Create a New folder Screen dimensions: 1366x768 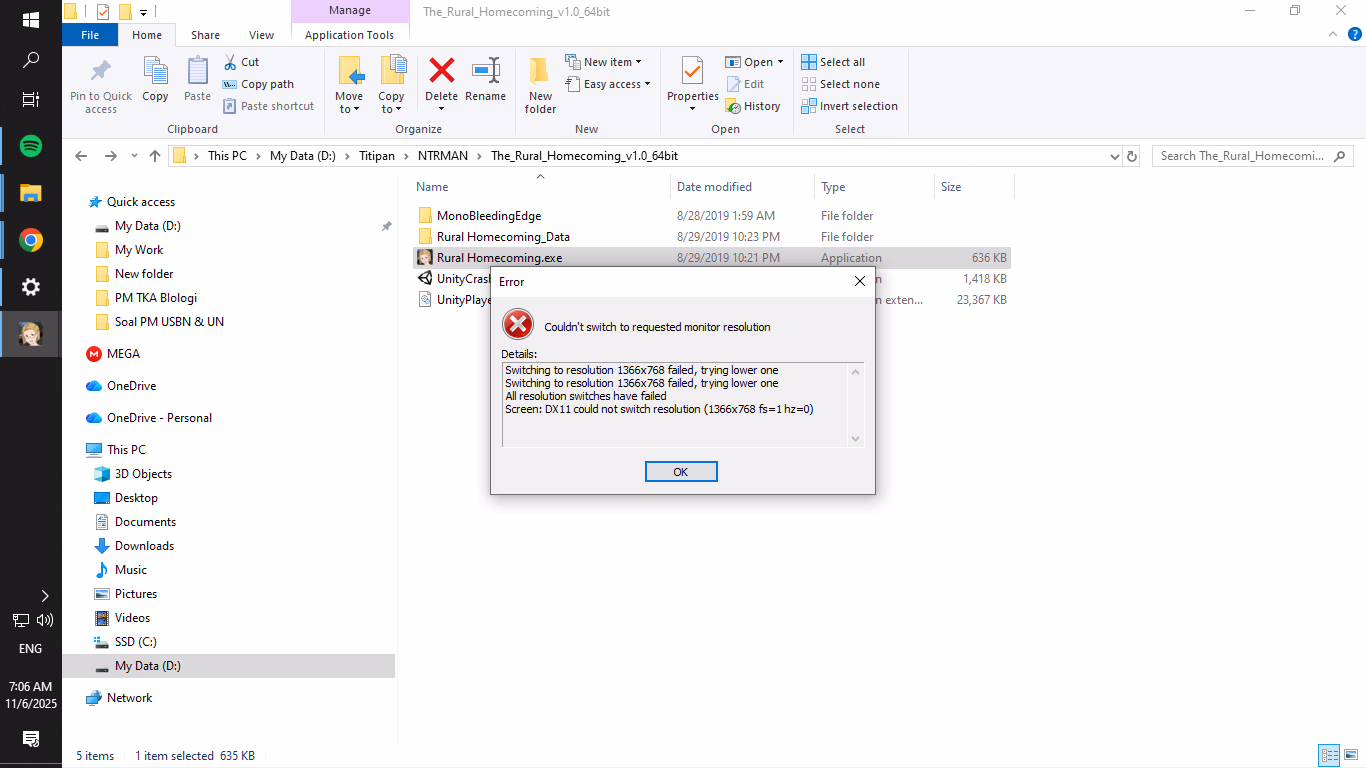pyautogui.click(x=540, y=85)
